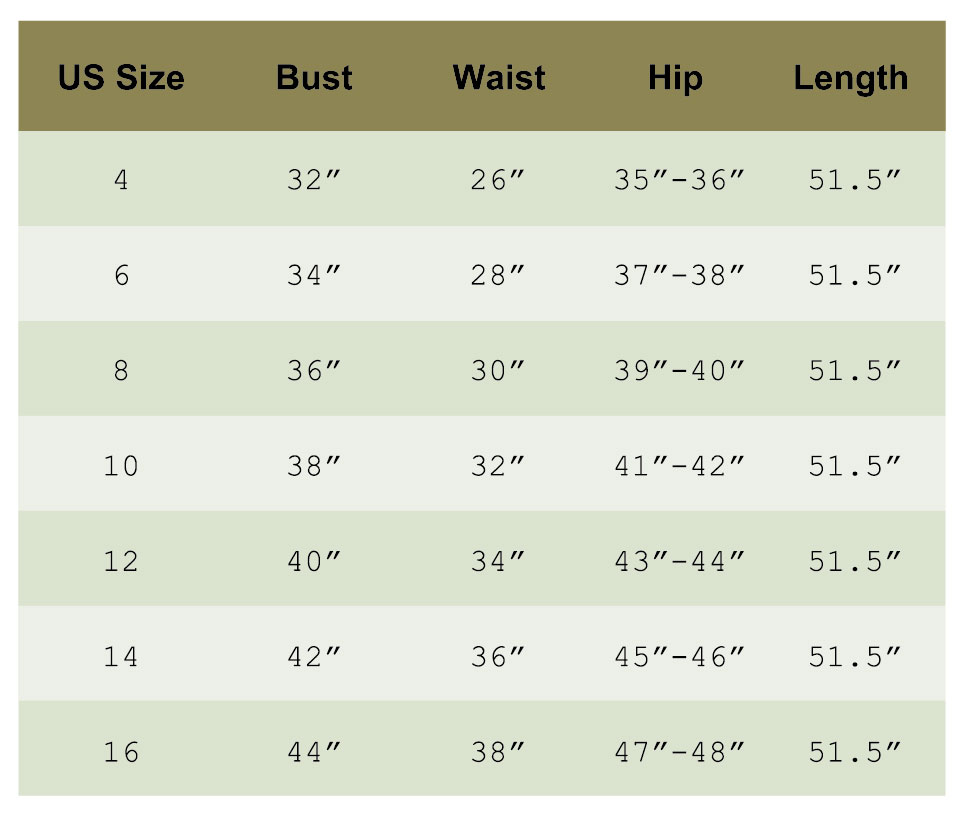
Task: Click the 51.5″ length for size 12
Action: pos(855,562)
